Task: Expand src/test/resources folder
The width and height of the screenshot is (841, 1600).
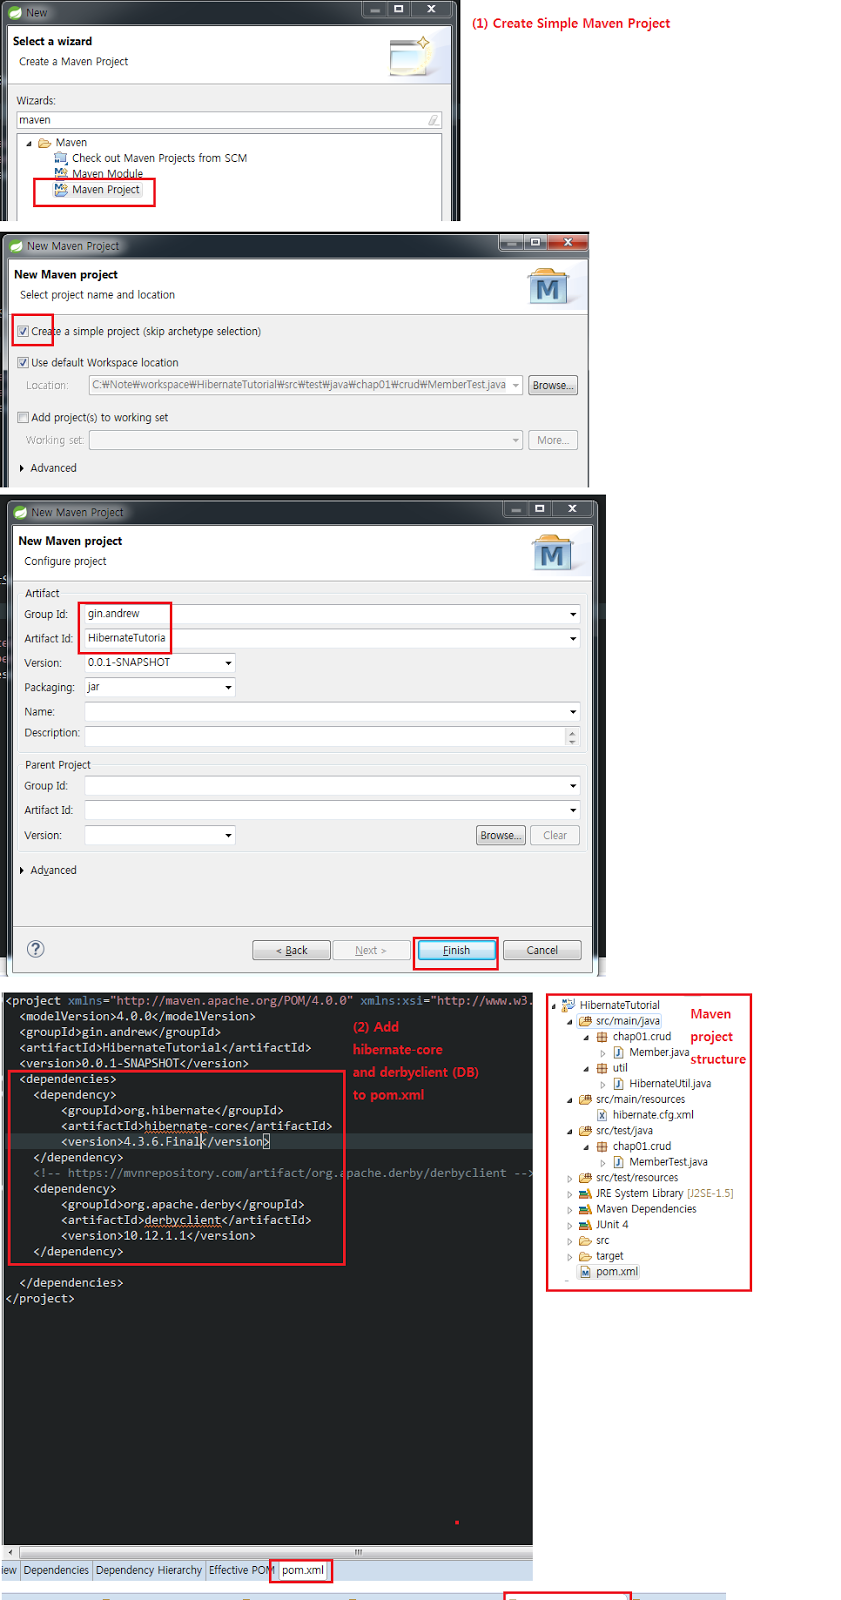Action: point(570,1178)
